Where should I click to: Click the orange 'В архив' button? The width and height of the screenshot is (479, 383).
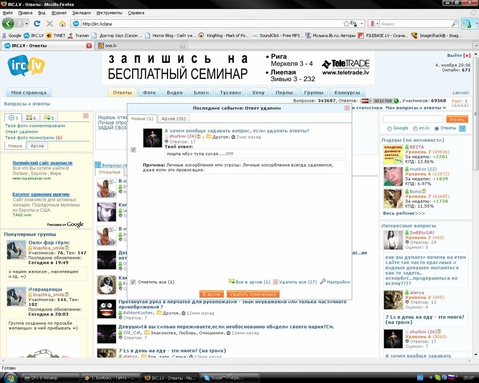[x=211, y=294]
